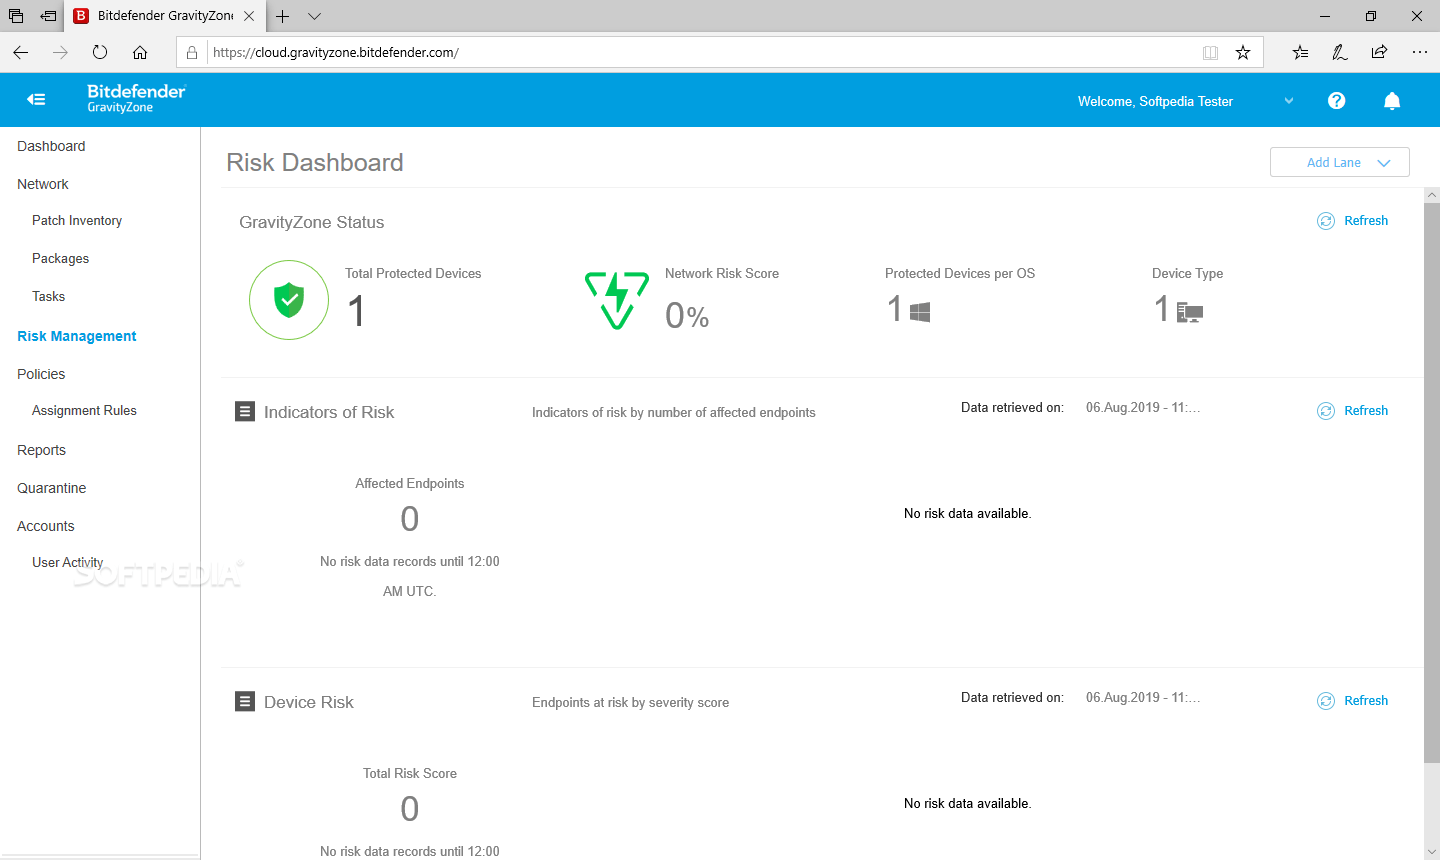
Task: Expand the user account dropdown chevron
Action: click(x=1289, y=101)
